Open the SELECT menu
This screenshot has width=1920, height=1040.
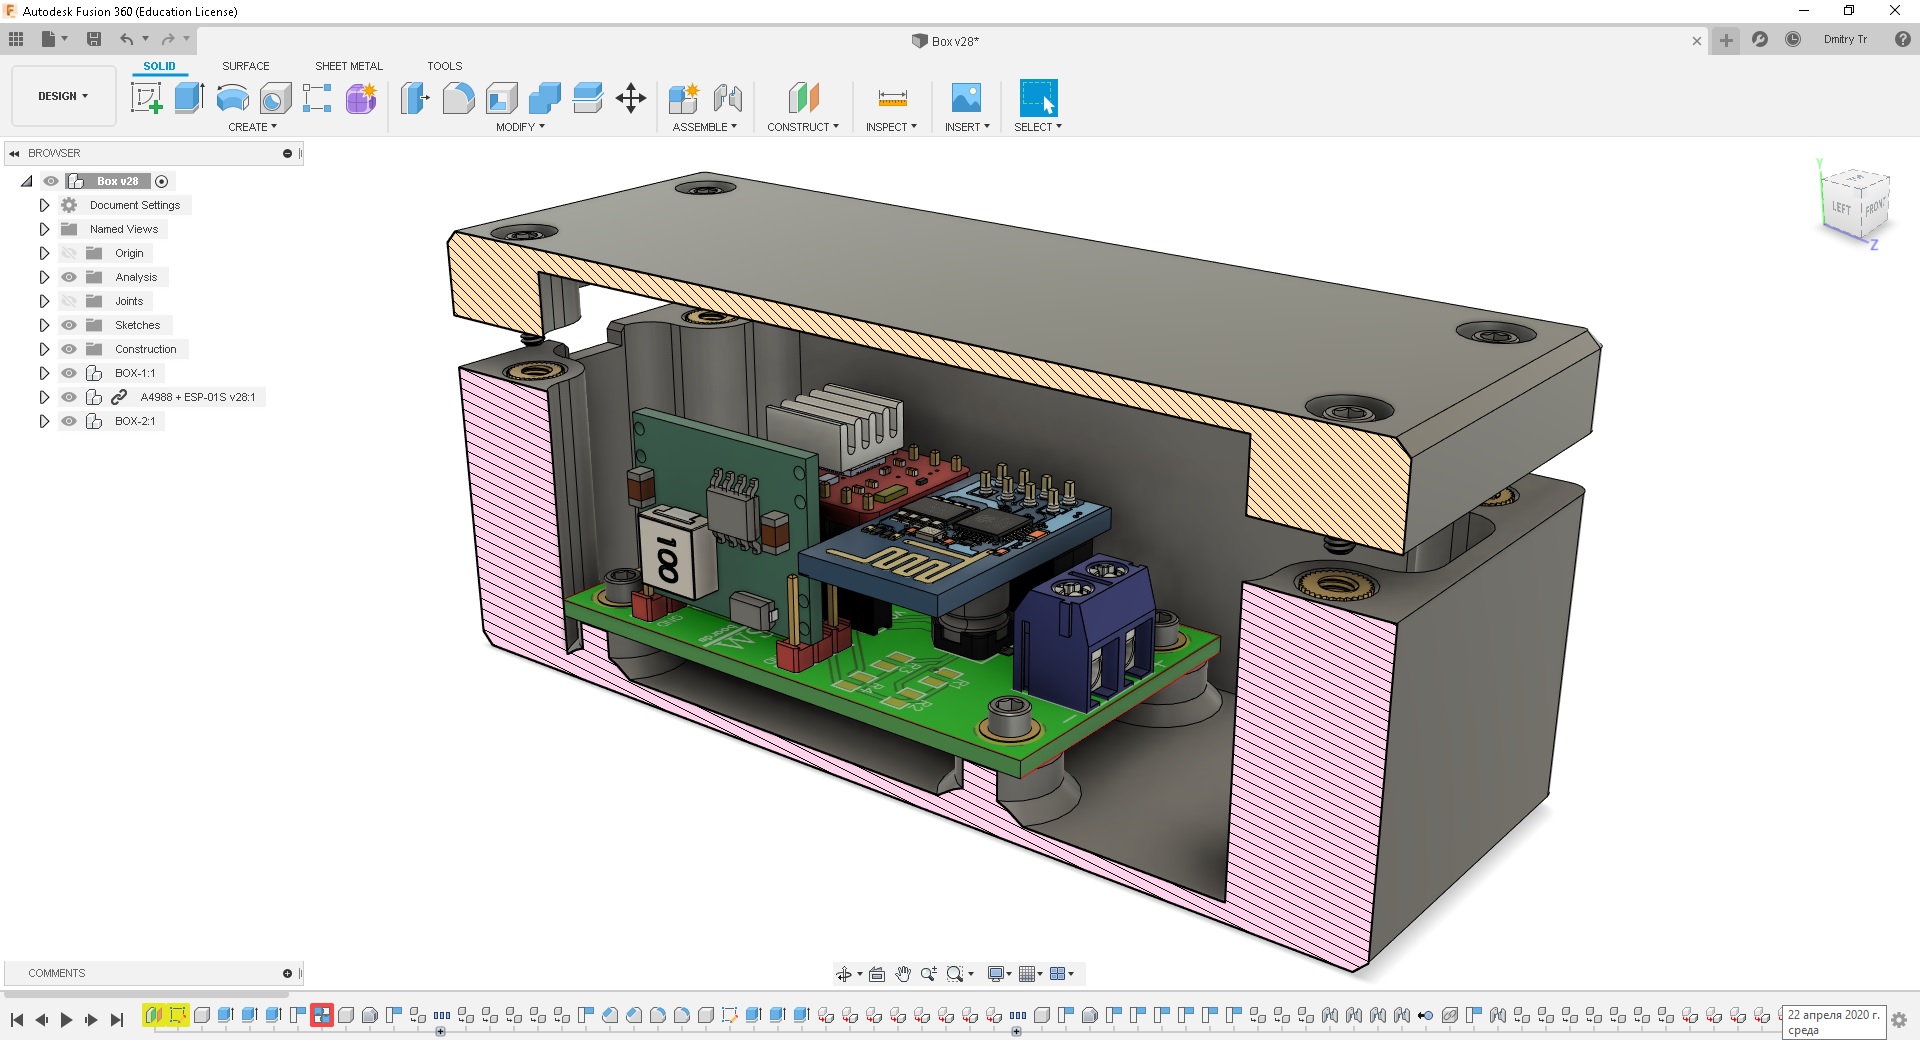pyautogui.click(x=1038, y=127)
